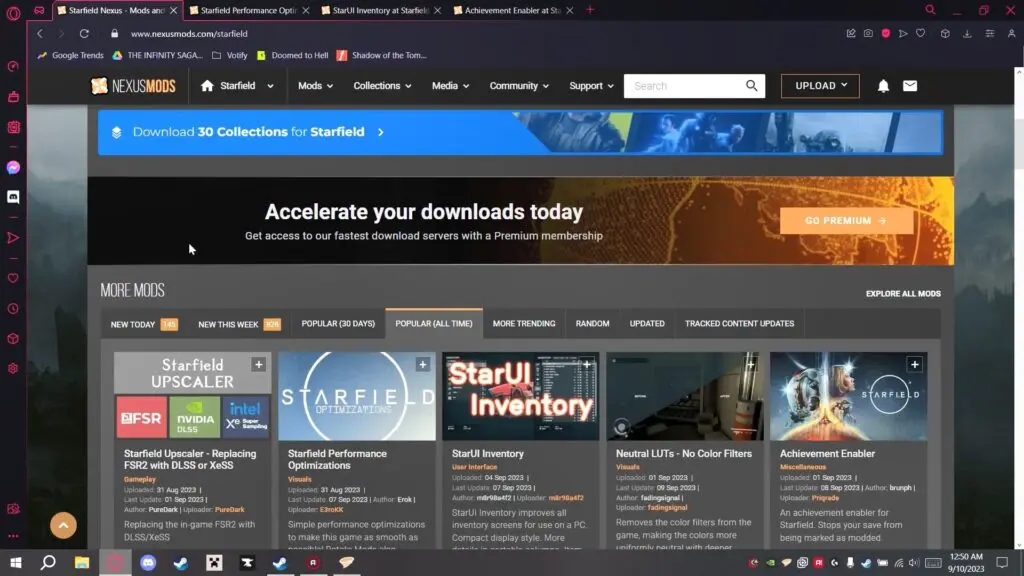Open the StarUI Inventory mod thumbnail
The width and height of the screenshot is (1024, 576).
[x=520, y=396]
